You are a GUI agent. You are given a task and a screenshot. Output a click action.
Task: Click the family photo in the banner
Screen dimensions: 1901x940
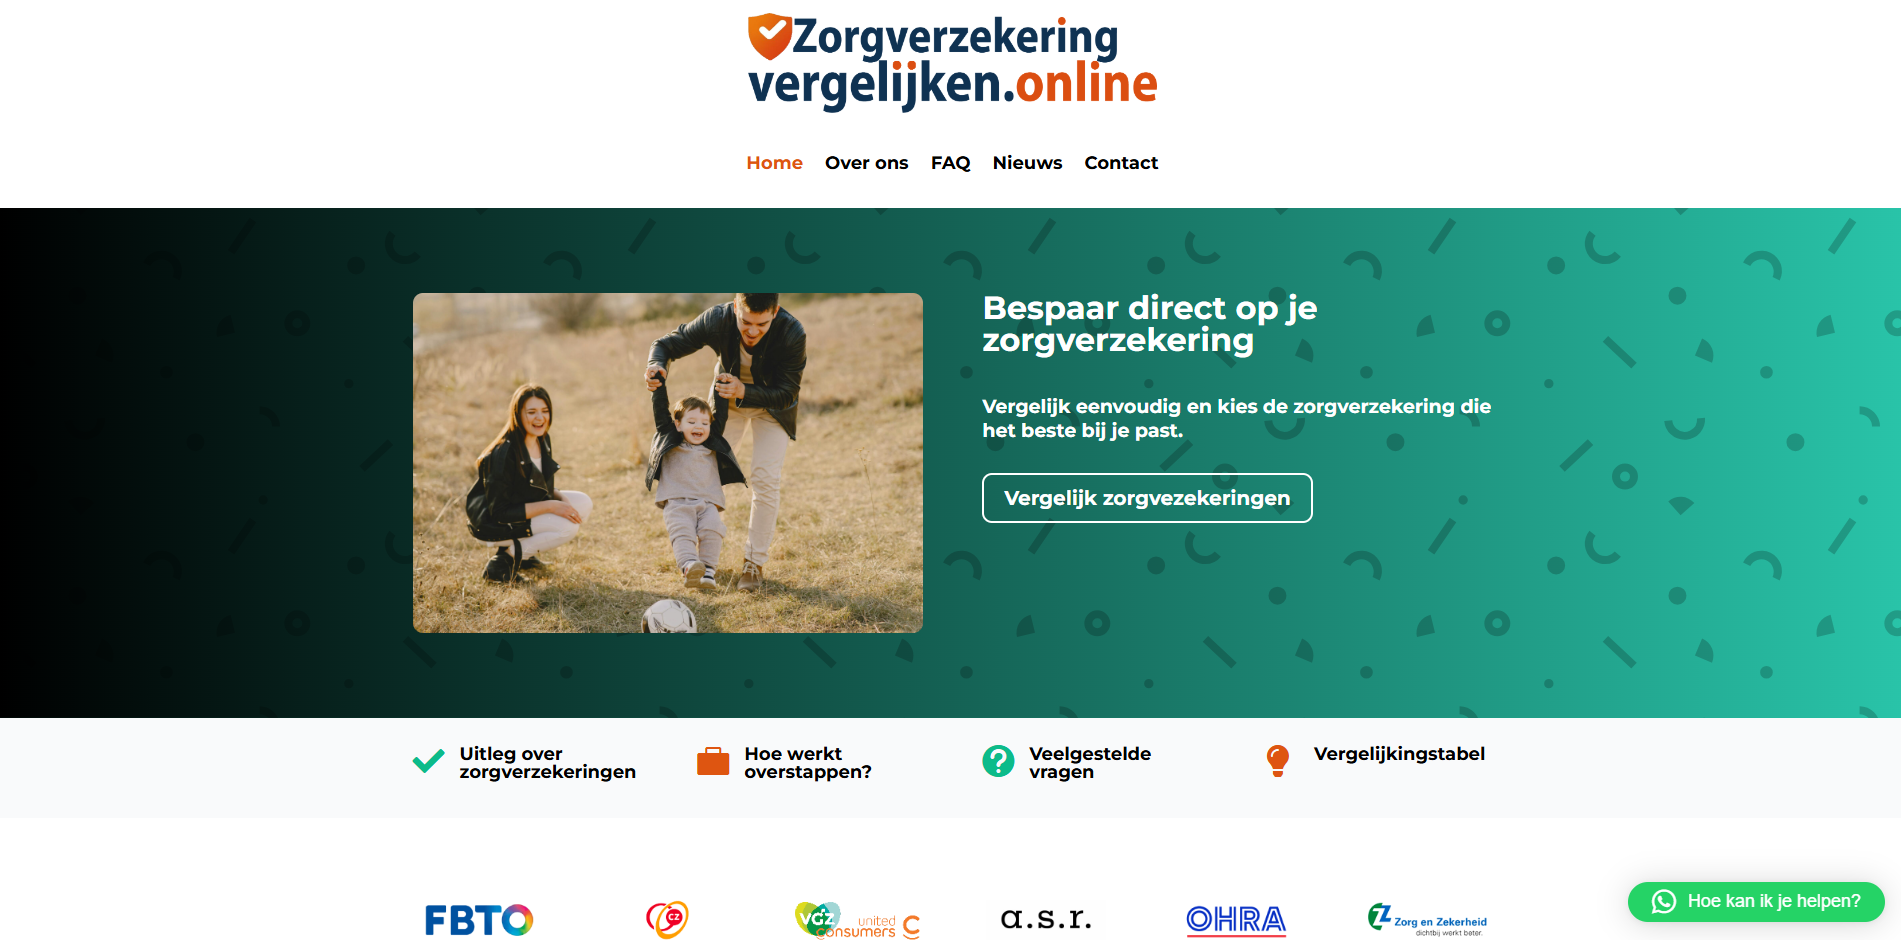(x=668, y=463)
